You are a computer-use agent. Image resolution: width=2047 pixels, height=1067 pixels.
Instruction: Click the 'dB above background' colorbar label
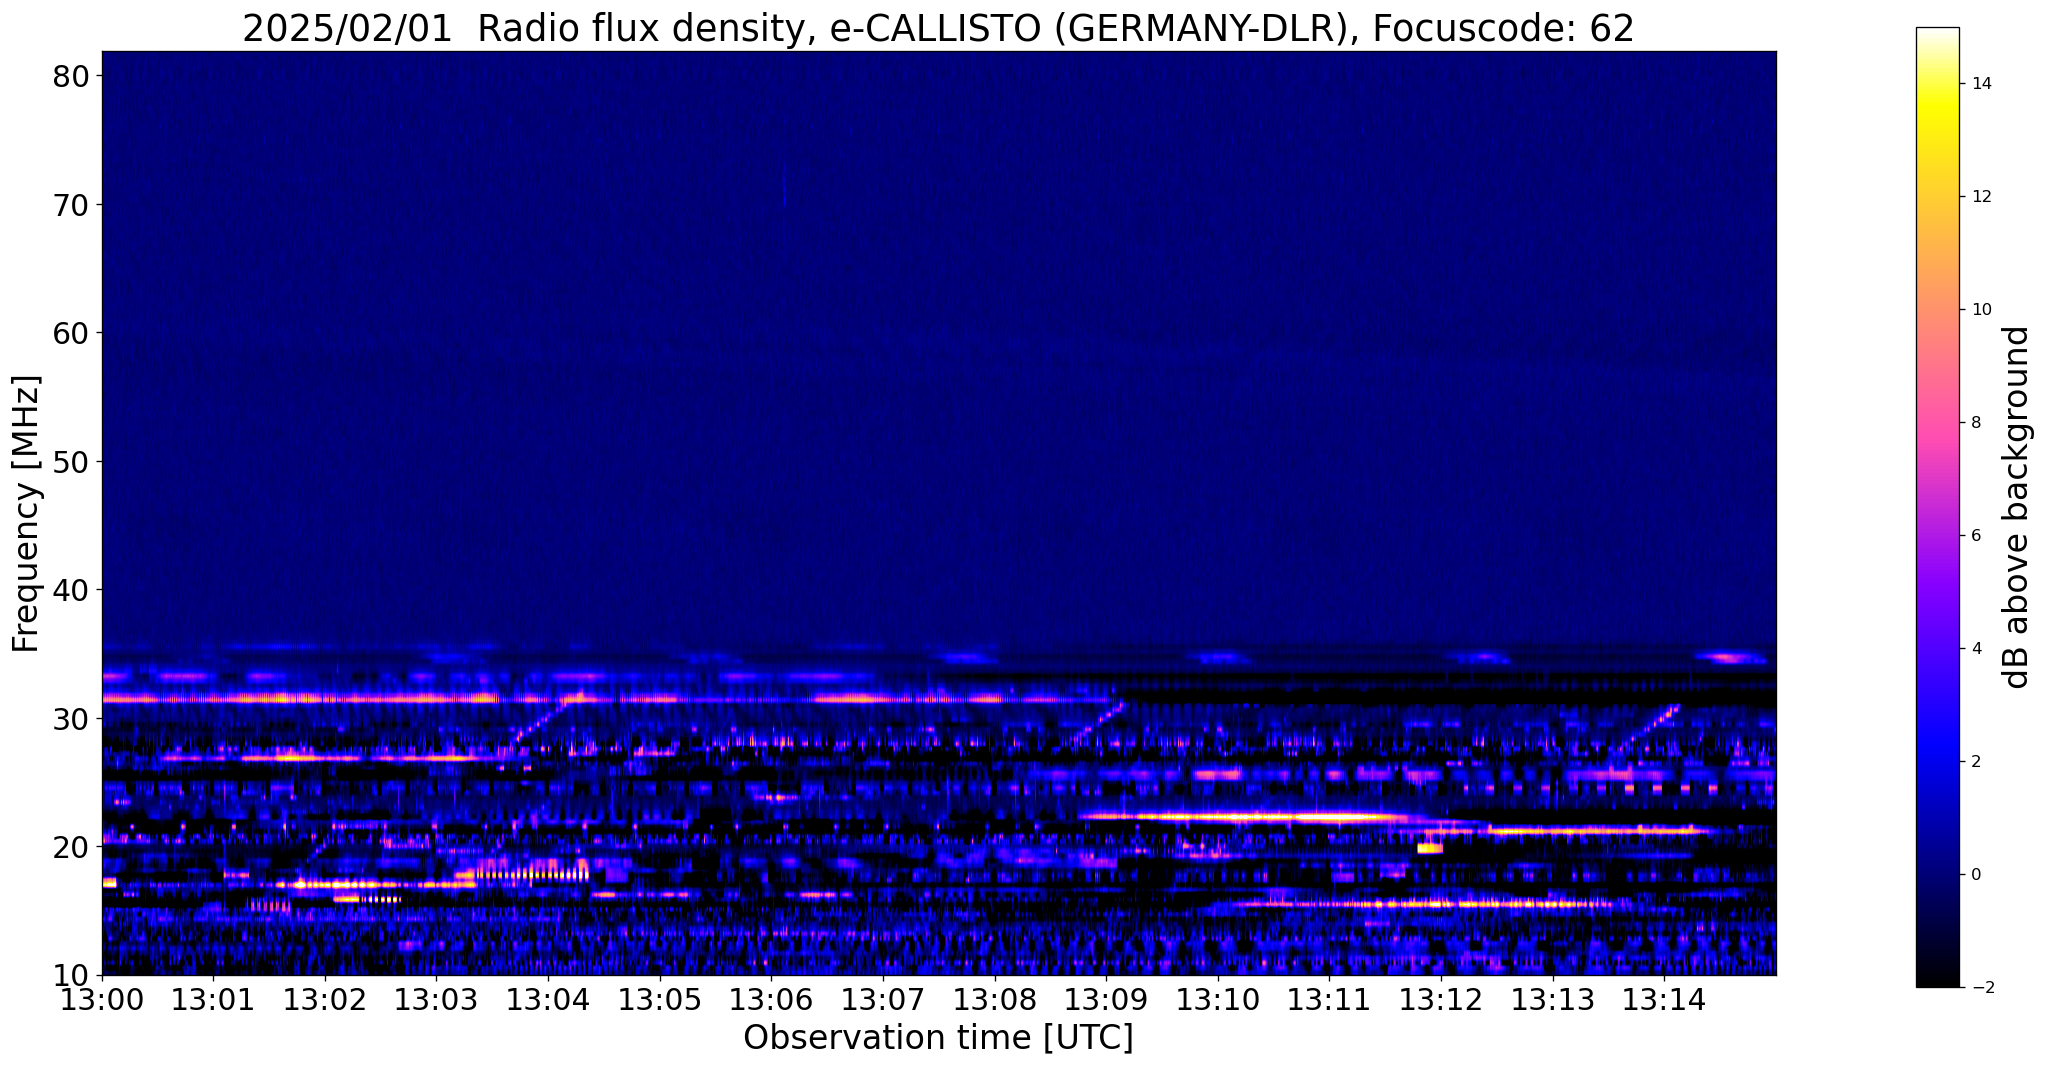[x=2017, y=507]
